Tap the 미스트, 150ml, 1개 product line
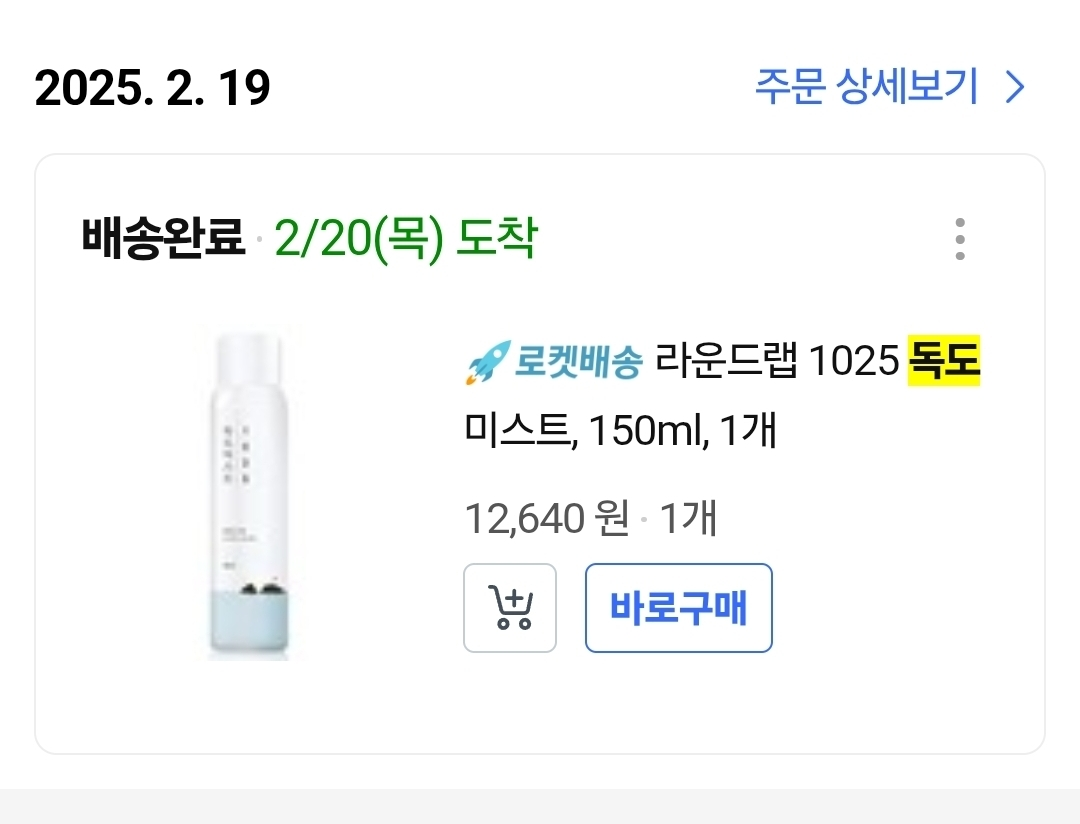 click(620, 433)
